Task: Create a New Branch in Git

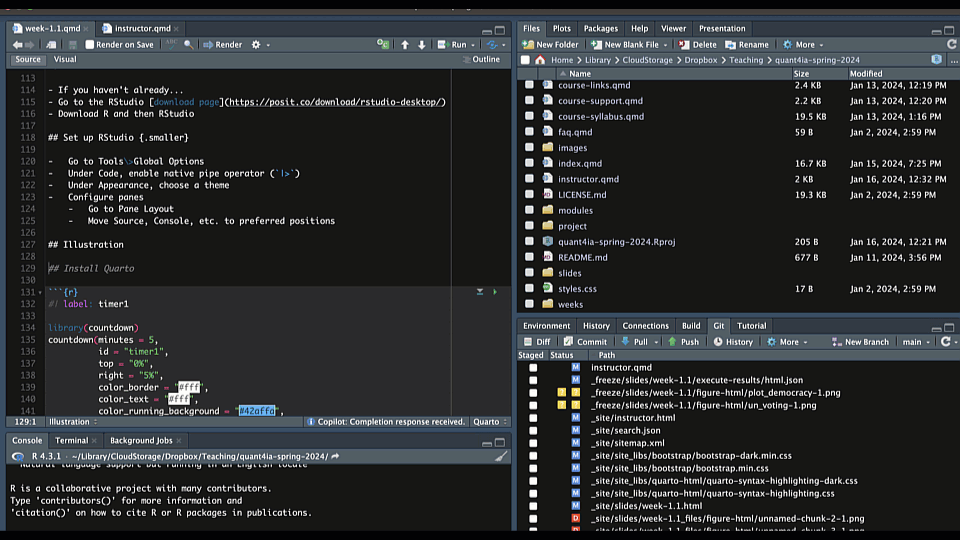Action: click(860, 342)
